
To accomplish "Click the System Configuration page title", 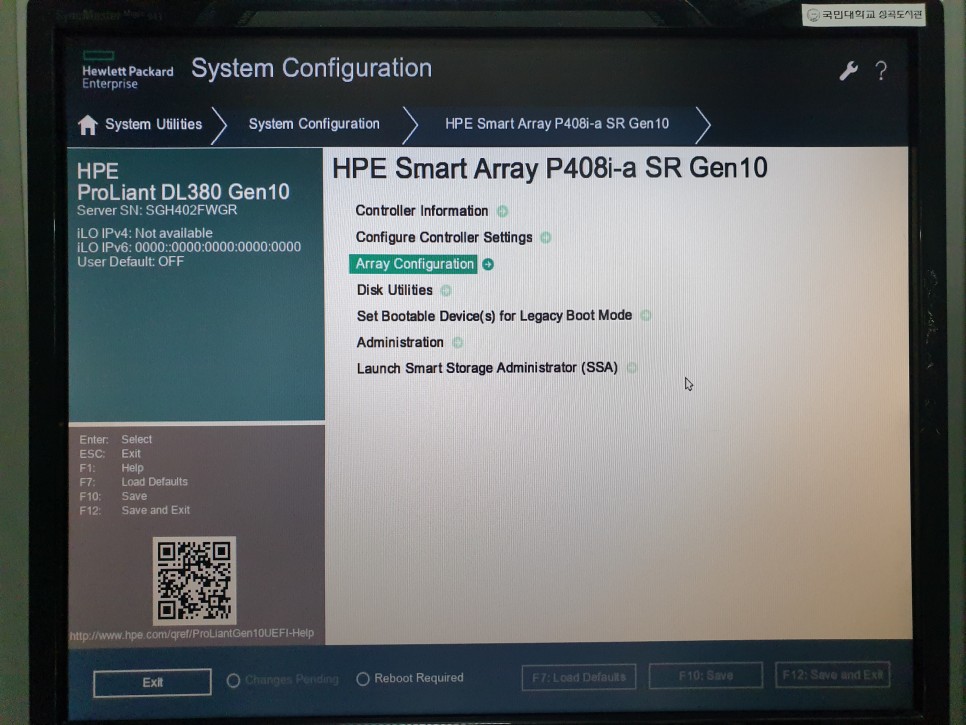I will coord(312,68).
